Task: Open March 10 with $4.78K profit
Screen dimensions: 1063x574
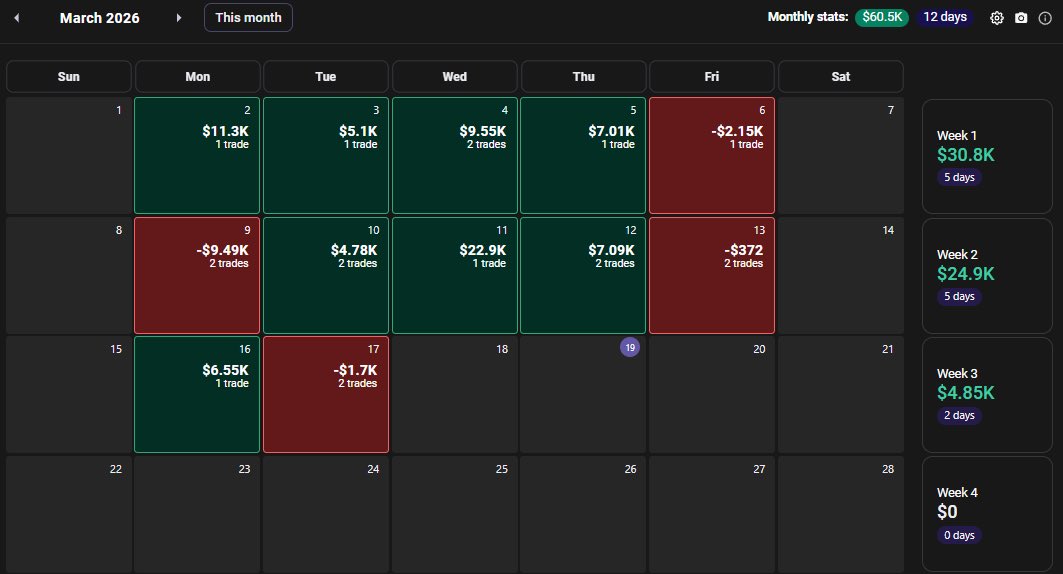Action: tap(325, 275)
